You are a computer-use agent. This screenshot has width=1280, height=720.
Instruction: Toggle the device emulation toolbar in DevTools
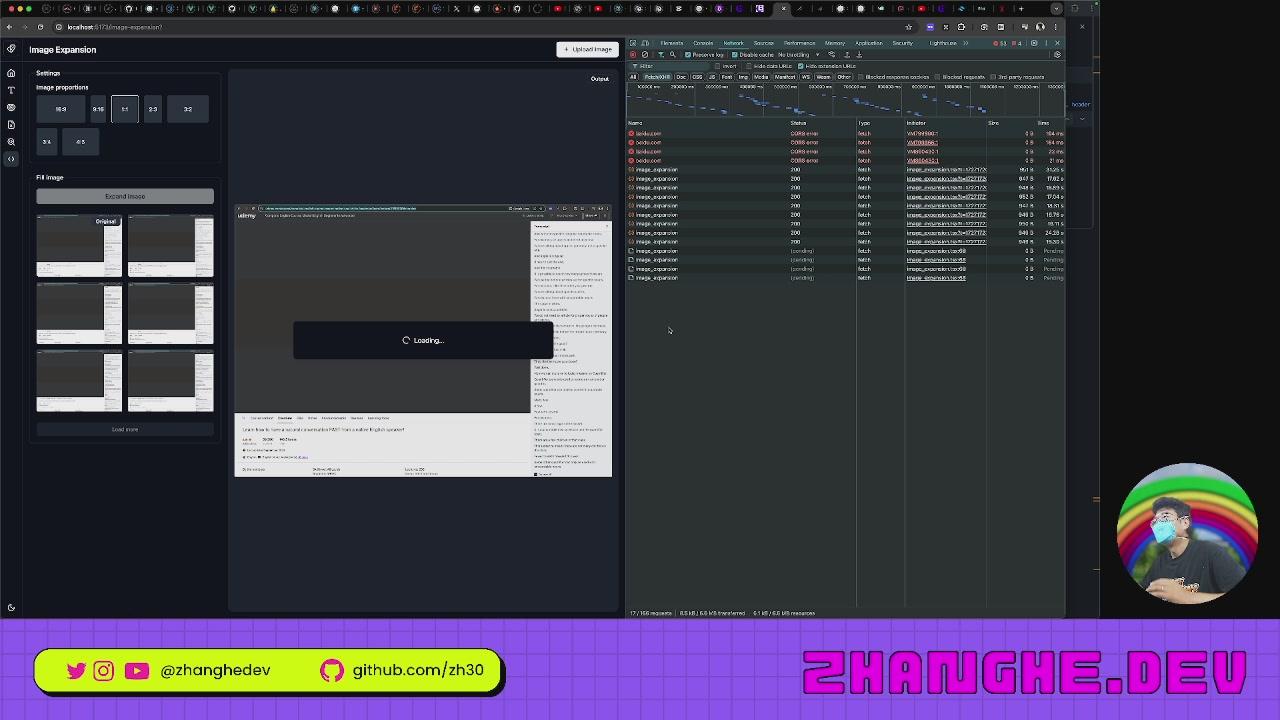point(646,43)
